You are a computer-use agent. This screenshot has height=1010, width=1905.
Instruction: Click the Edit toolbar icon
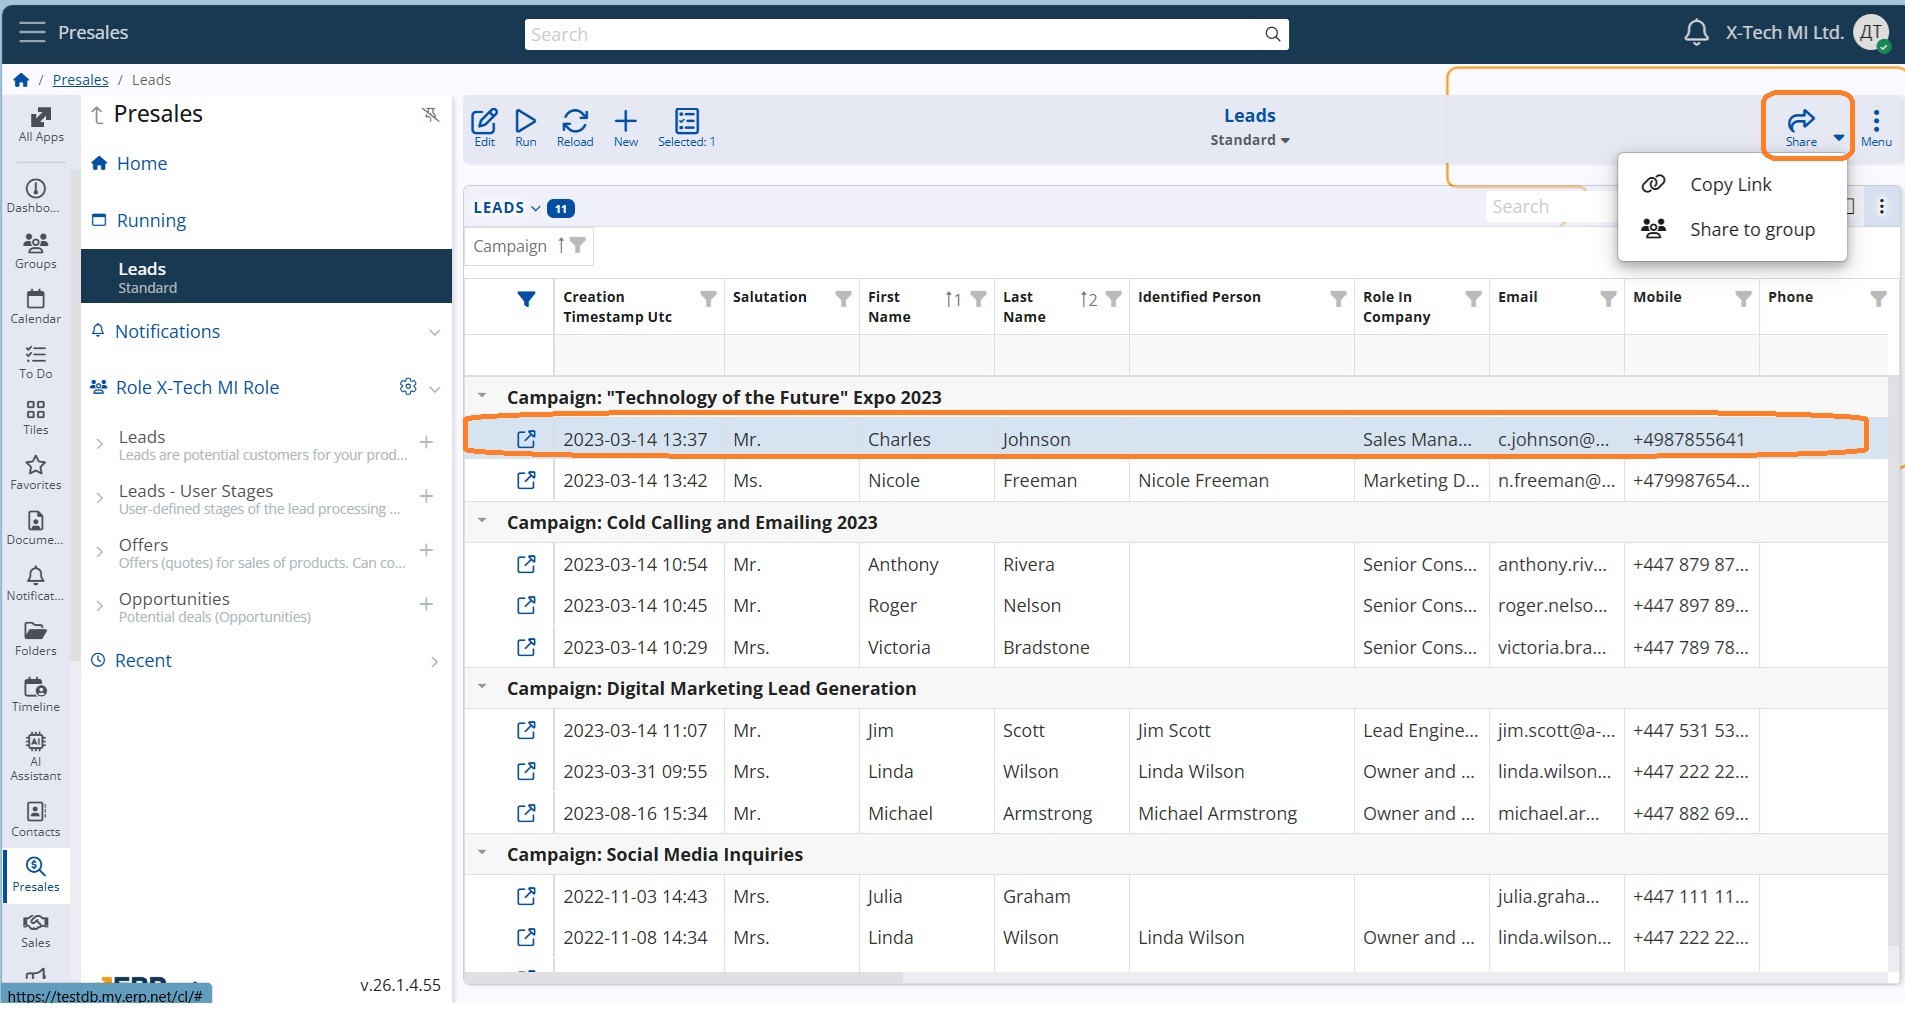click(x=484, y=128)
